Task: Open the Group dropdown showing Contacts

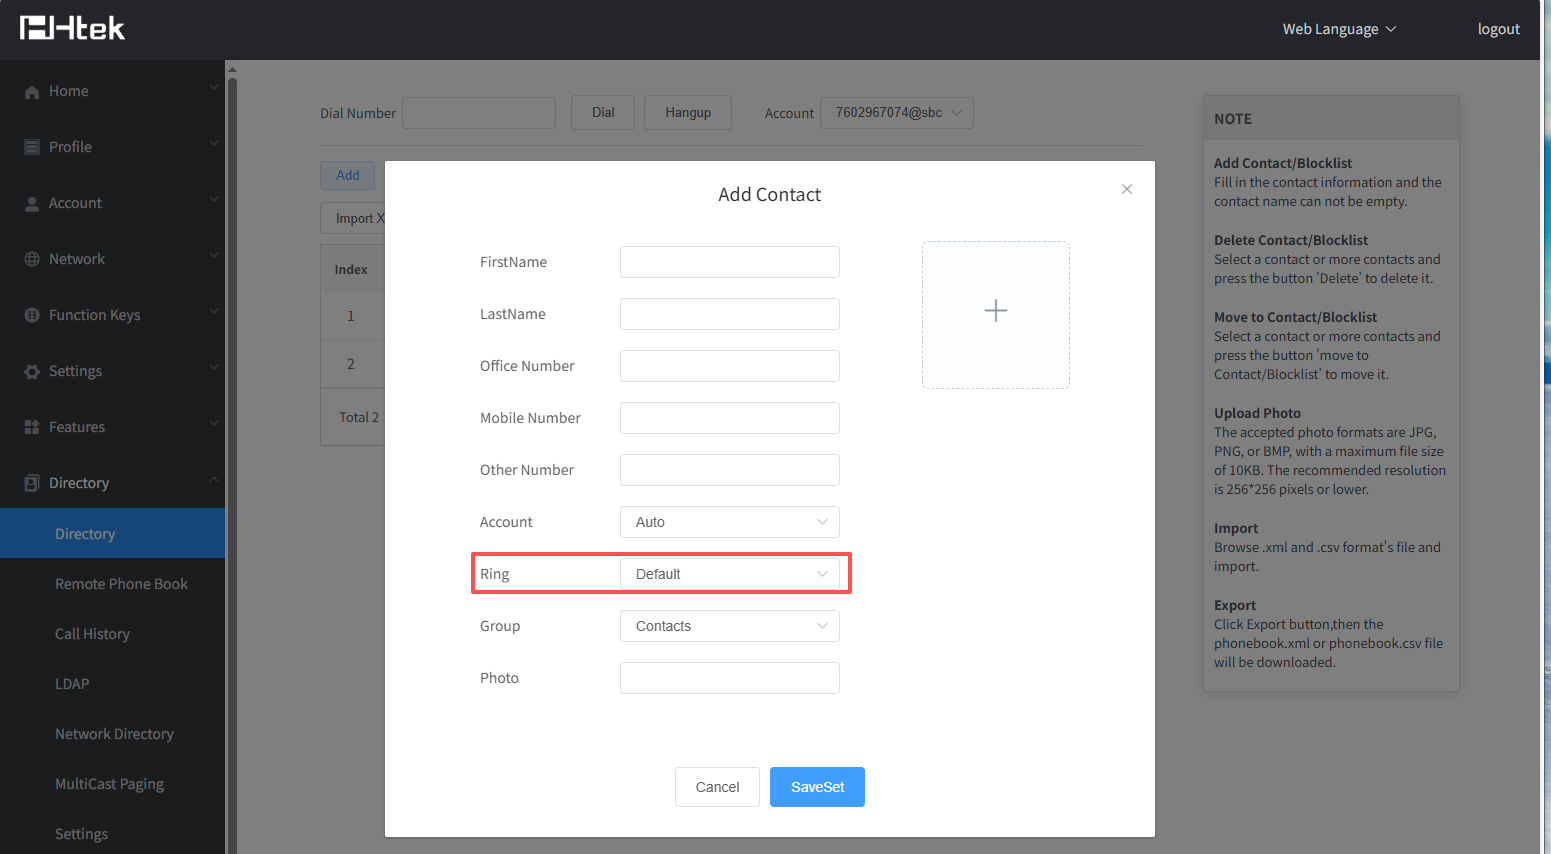Action: pos(729,626)
